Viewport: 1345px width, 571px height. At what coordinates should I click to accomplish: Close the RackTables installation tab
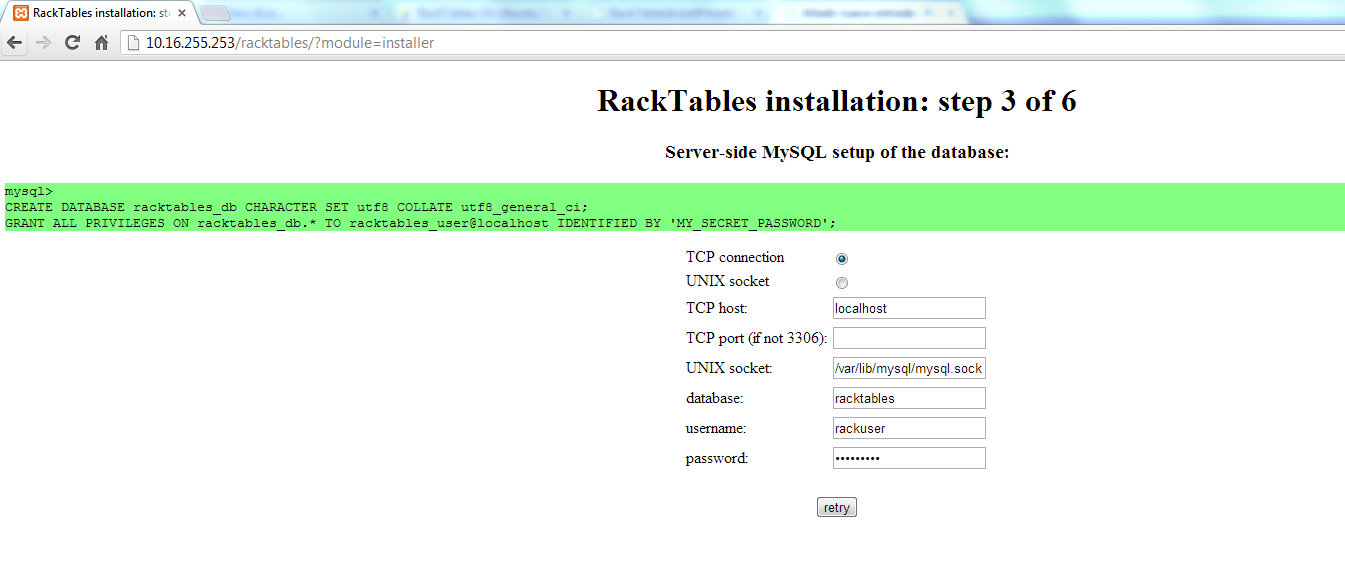pyautogui.click(x=181, y=13)
